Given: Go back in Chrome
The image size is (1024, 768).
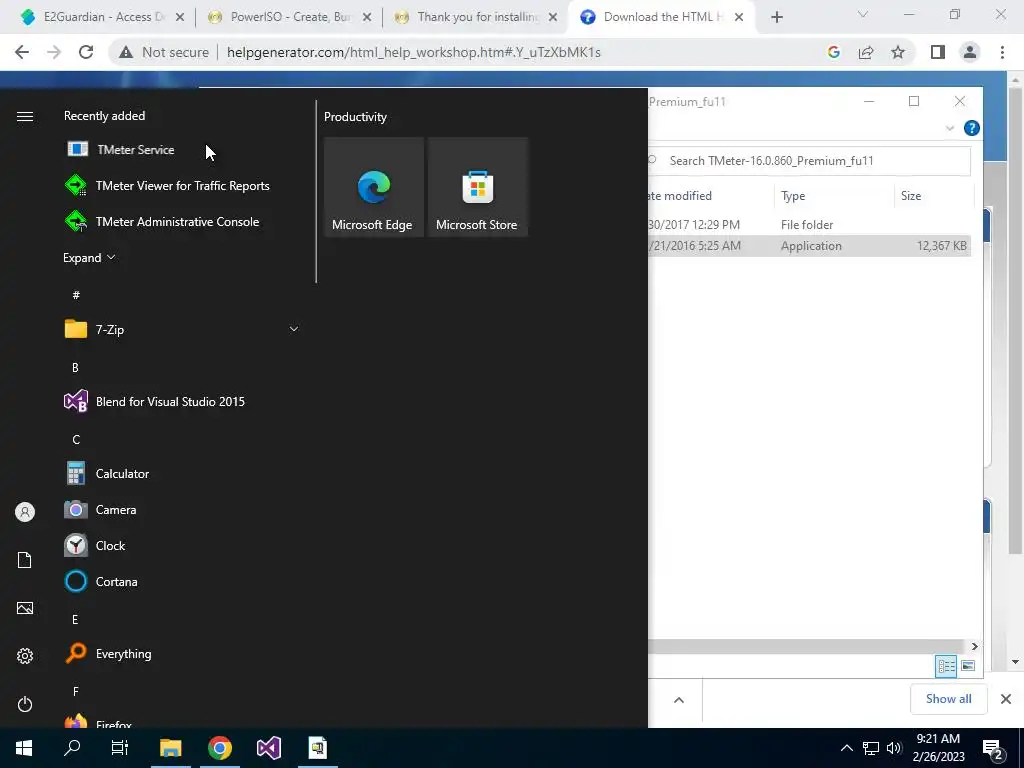Looking at the screenshot, I should [22, 52].
